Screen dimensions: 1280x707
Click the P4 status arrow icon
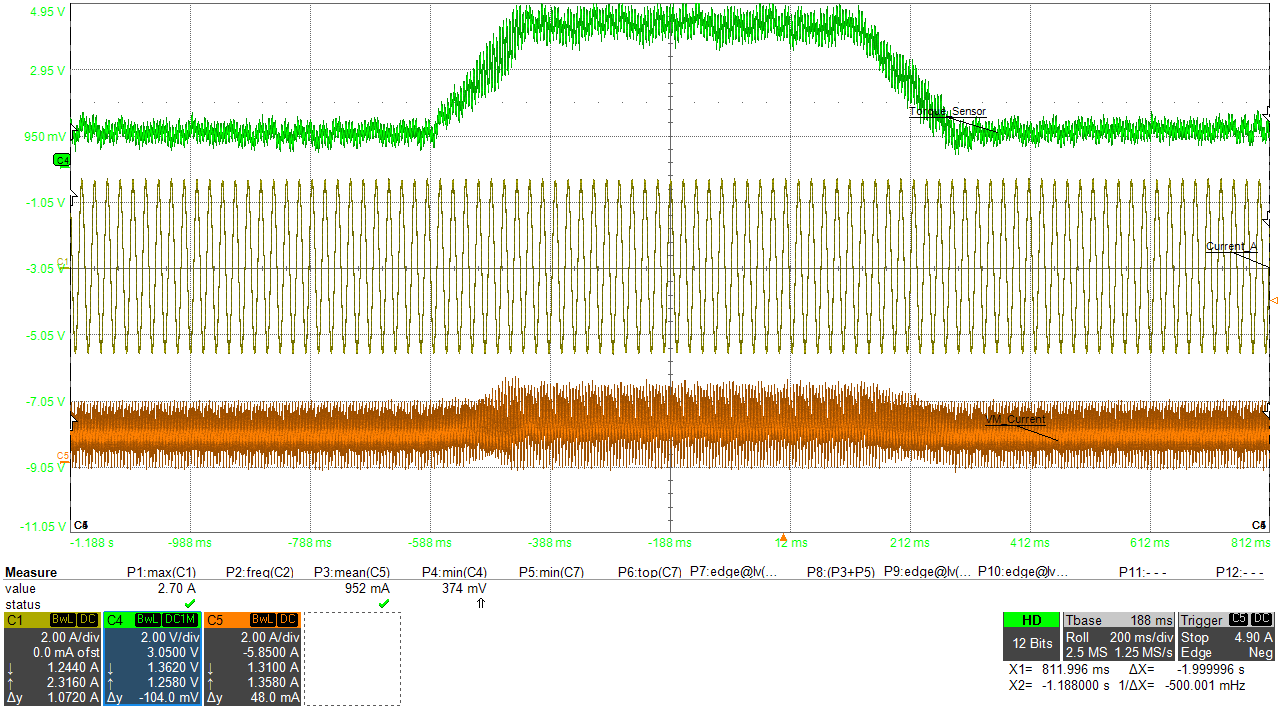481,604
